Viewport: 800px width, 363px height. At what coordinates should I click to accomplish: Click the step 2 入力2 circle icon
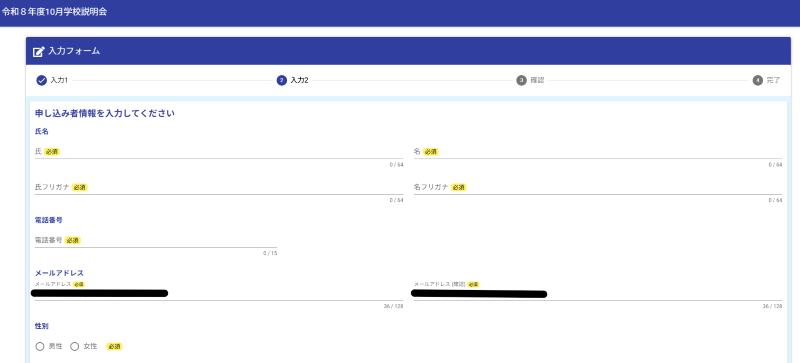tap(282, 80)
